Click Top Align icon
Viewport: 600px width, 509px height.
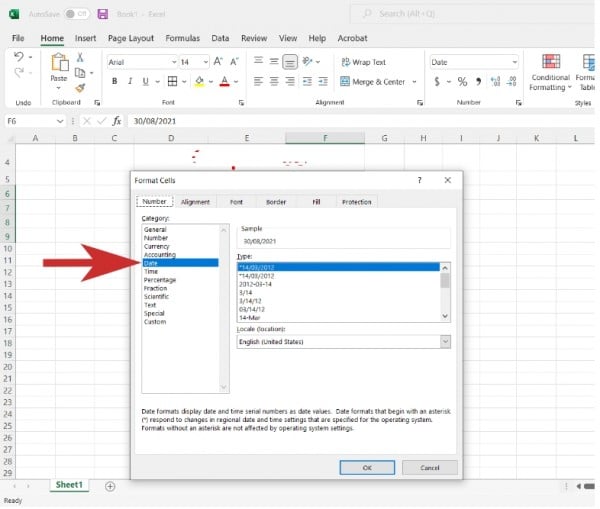(259, 61)
